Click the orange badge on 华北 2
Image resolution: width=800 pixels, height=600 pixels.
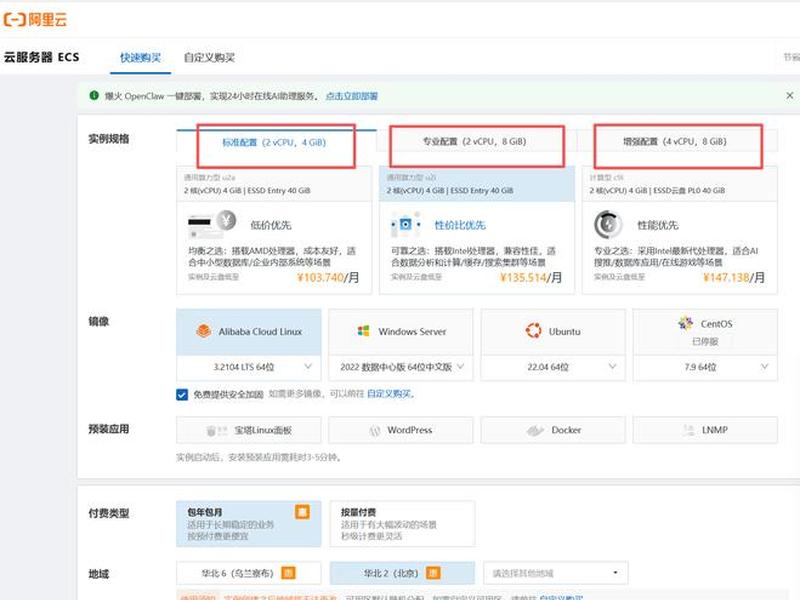point(433,573)
